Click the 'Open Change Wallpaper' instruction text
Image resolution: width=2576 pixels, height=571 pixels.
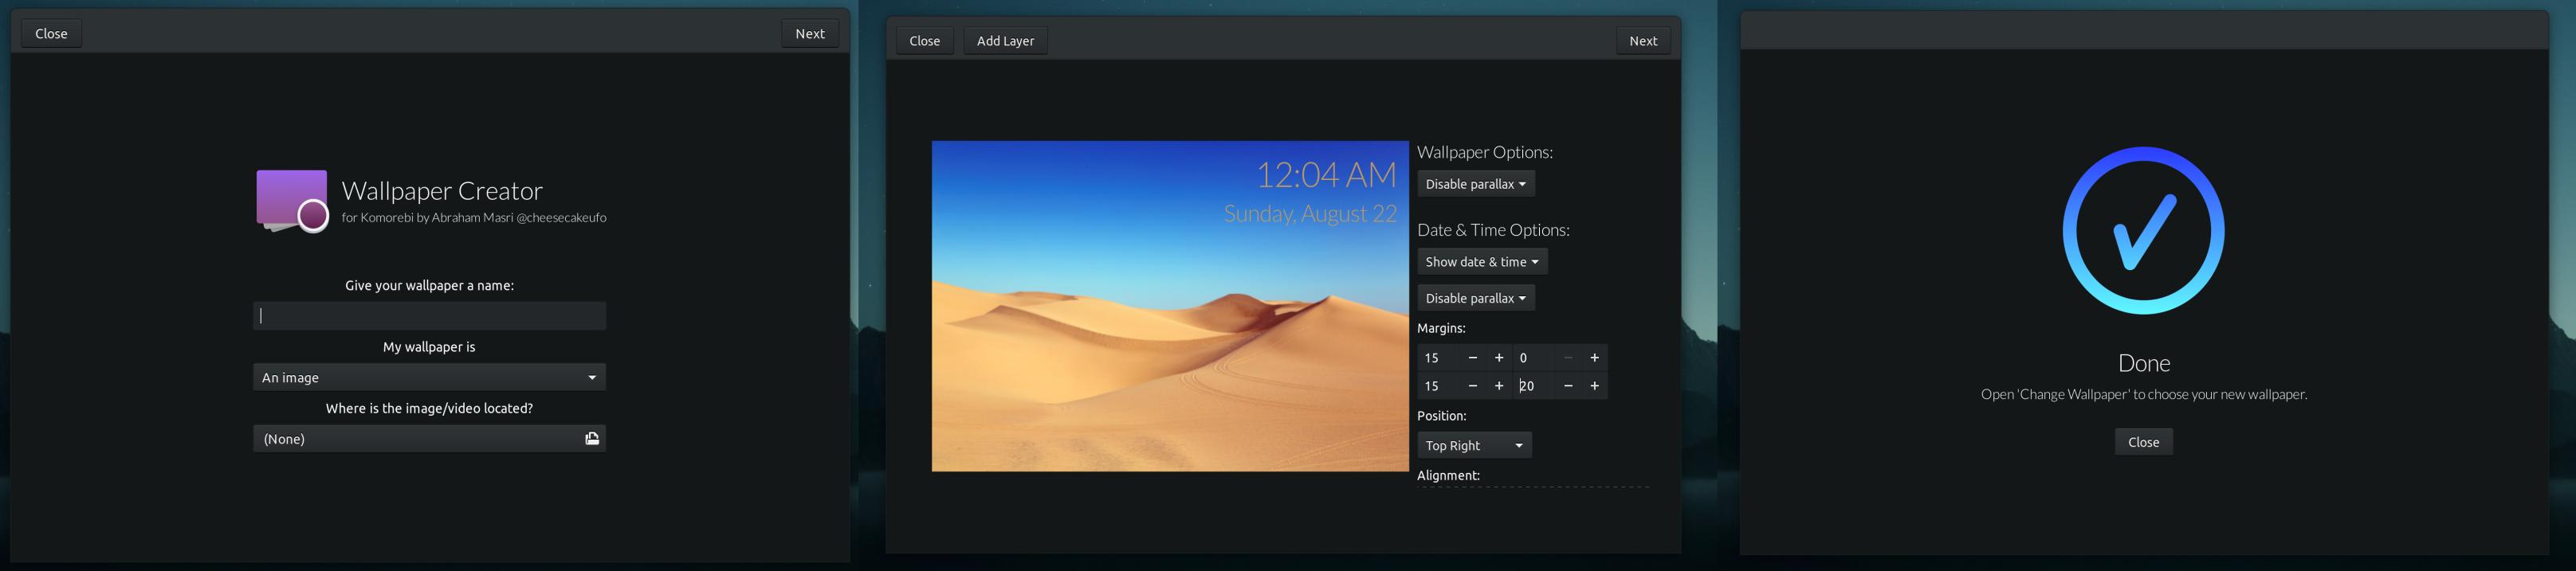(x=2143, y=394)
